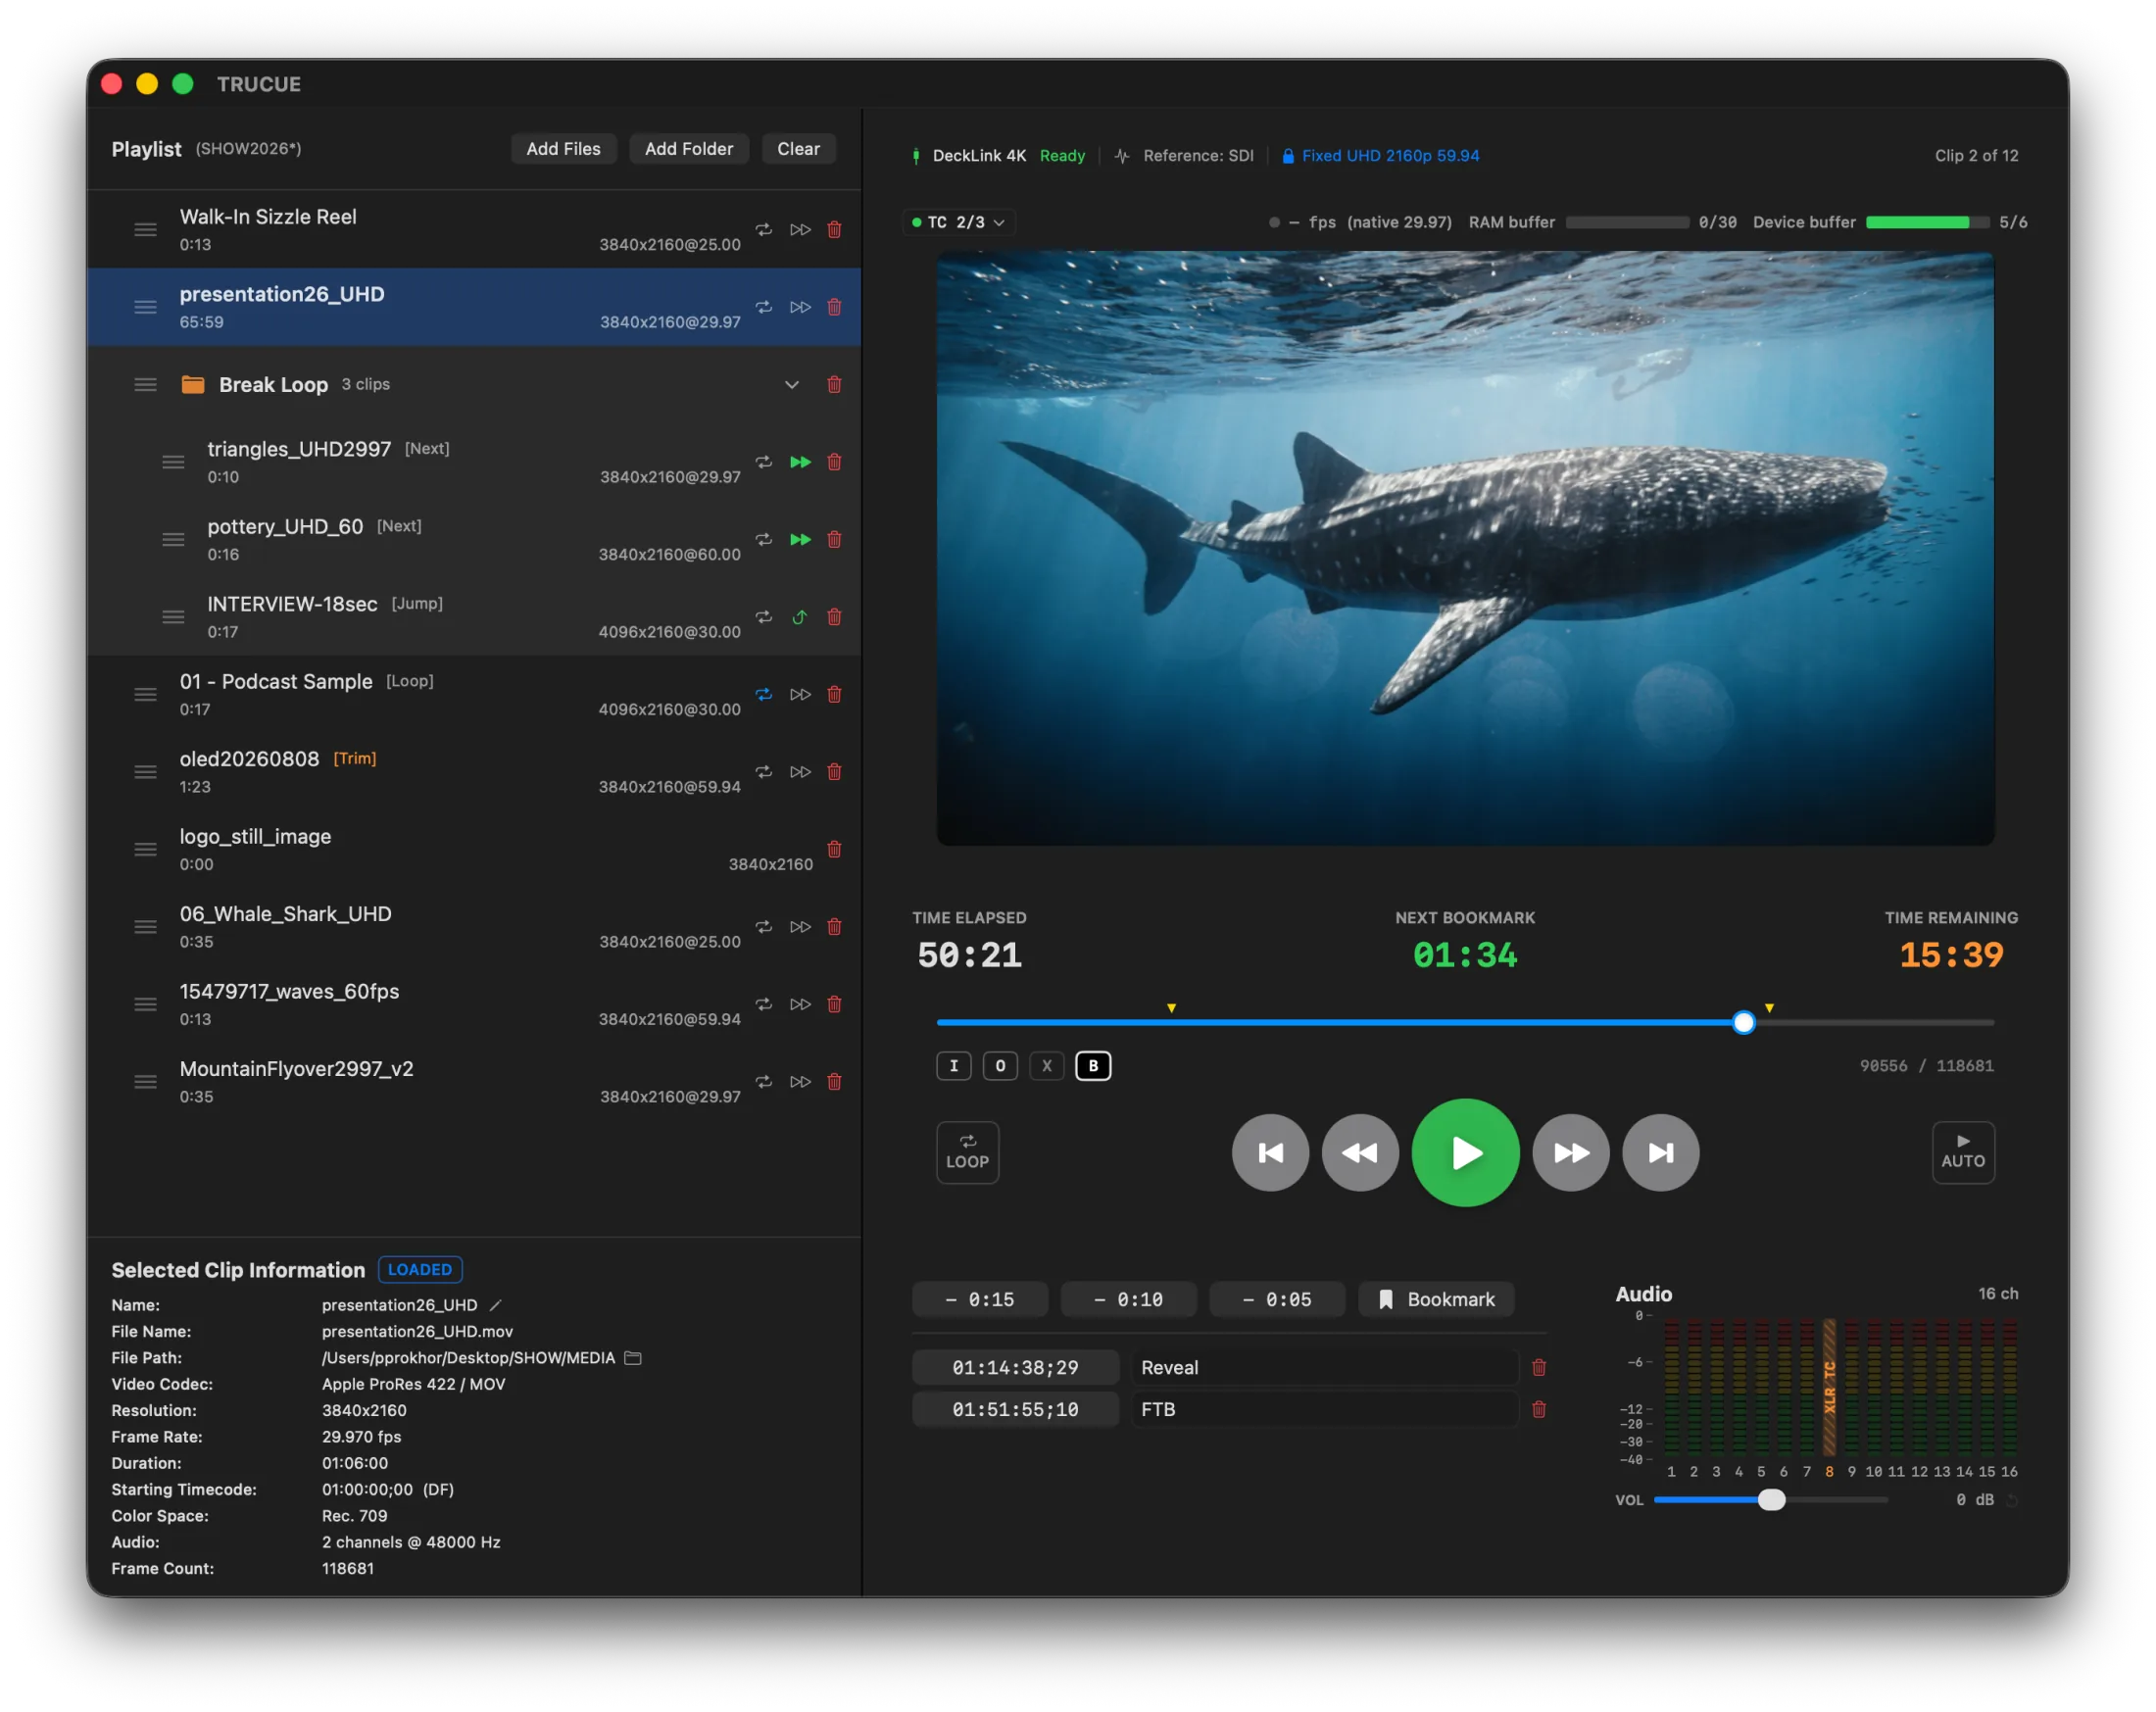Remove triangles_UHD2997 with its trash icon
Image resolution: width=2156 pixels, height=1712 pixels.
[834, 462]
